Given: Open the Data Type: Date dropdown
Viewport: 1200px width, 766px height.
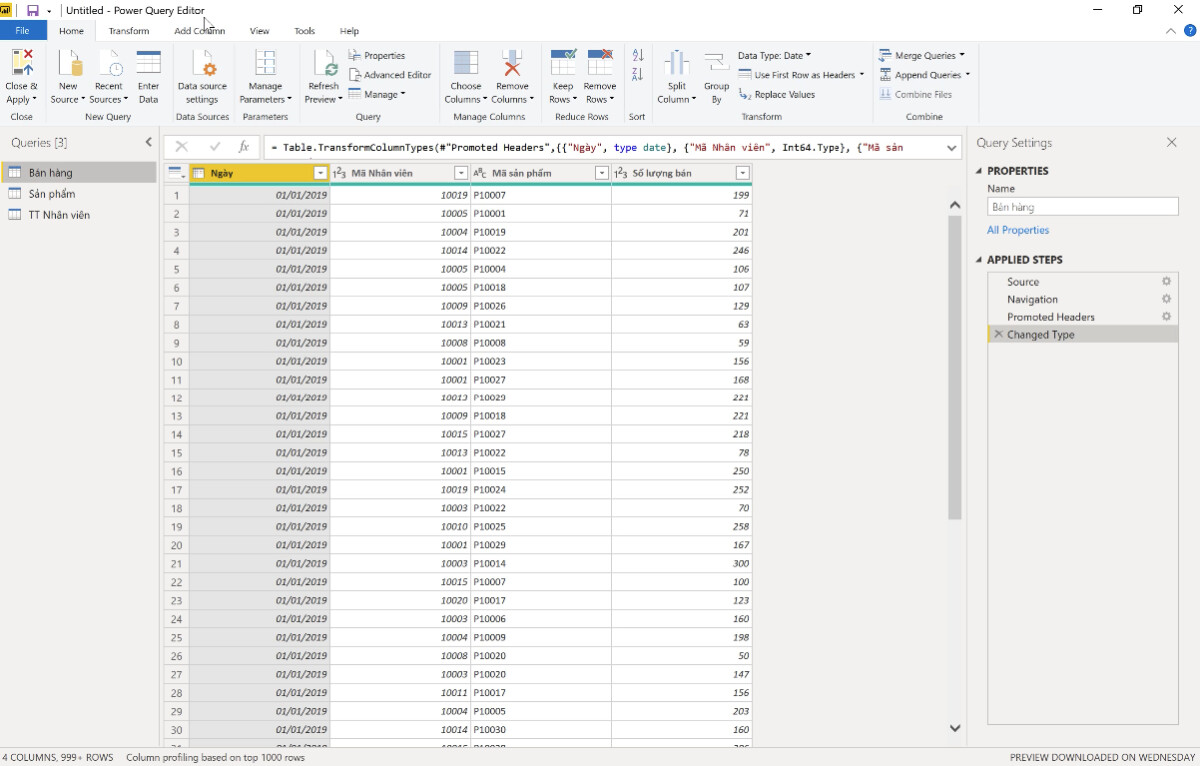Looking at the screenshot, I should point(773,55).
